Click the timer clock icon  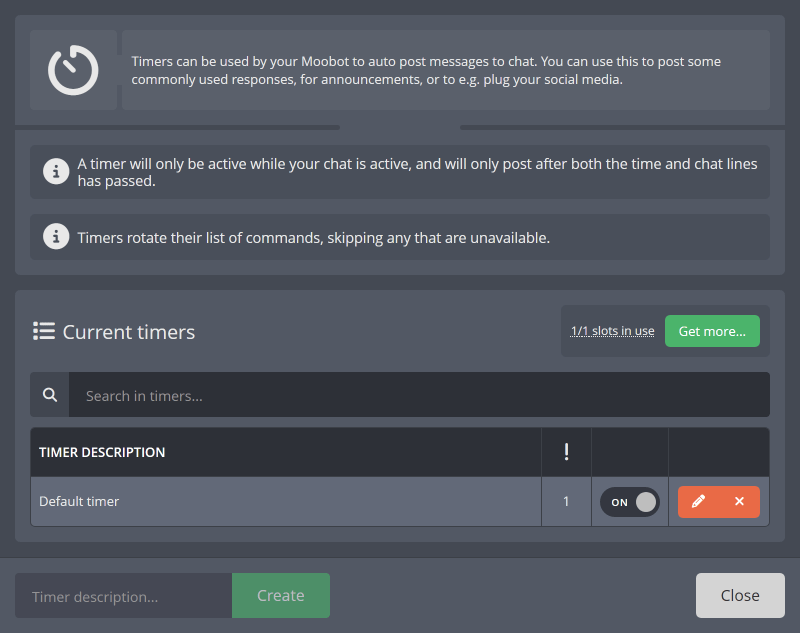pos(73,70)
